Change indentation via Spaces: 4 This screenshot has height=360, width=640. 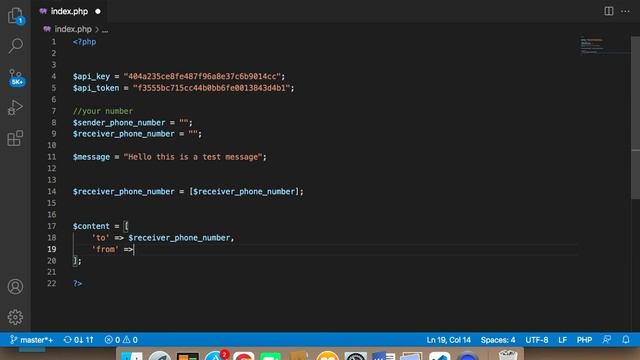pos(498,340)
